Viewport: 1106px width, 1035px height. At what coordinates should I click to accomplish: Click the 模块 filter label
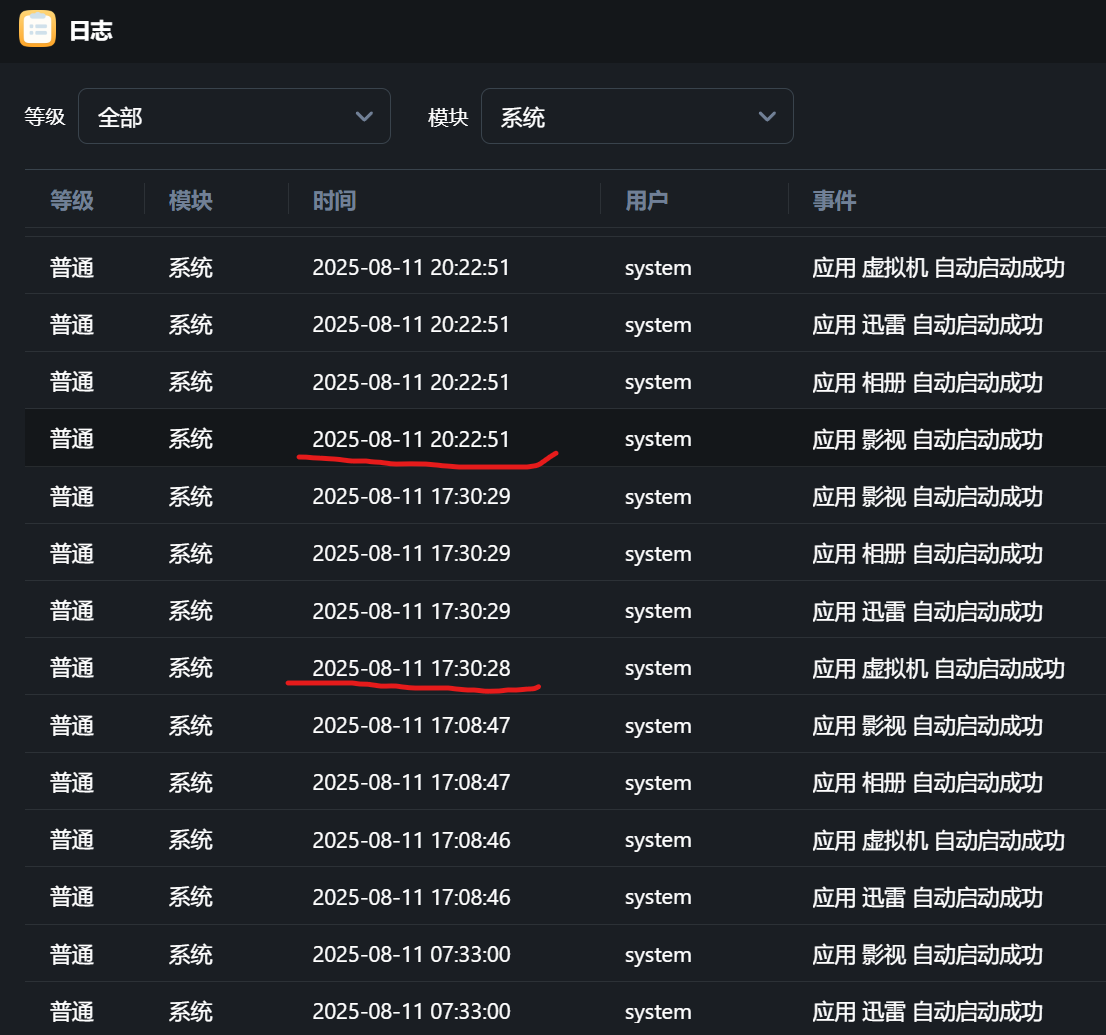(x=448, y=117)
